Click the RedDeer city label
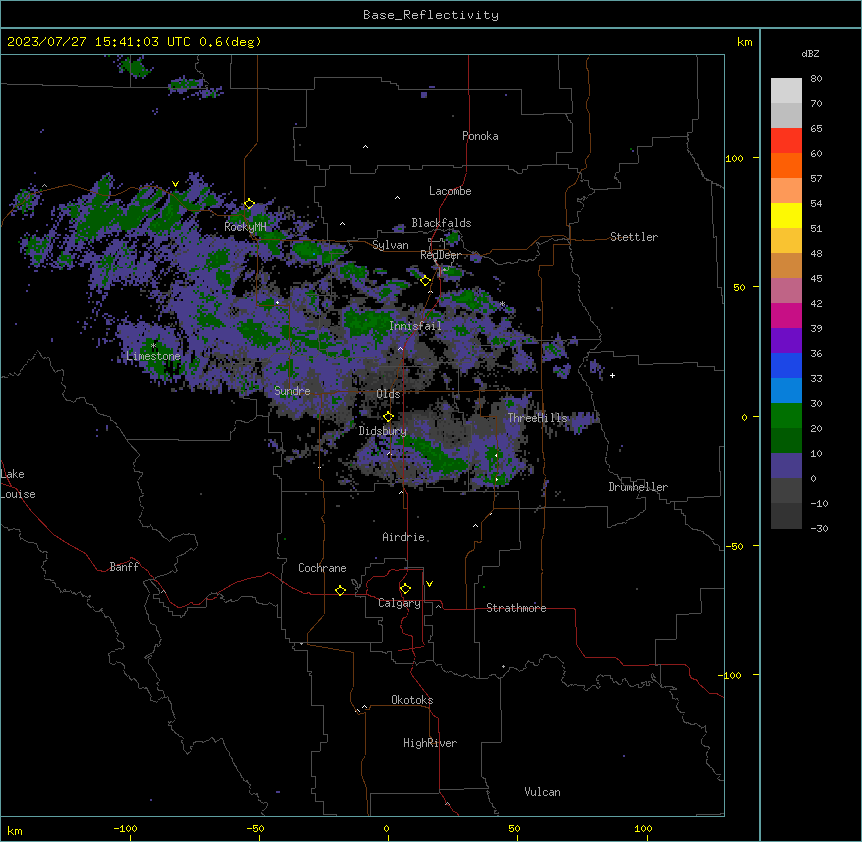The width and height of the screenshot is (862, 842). (440, 255)
